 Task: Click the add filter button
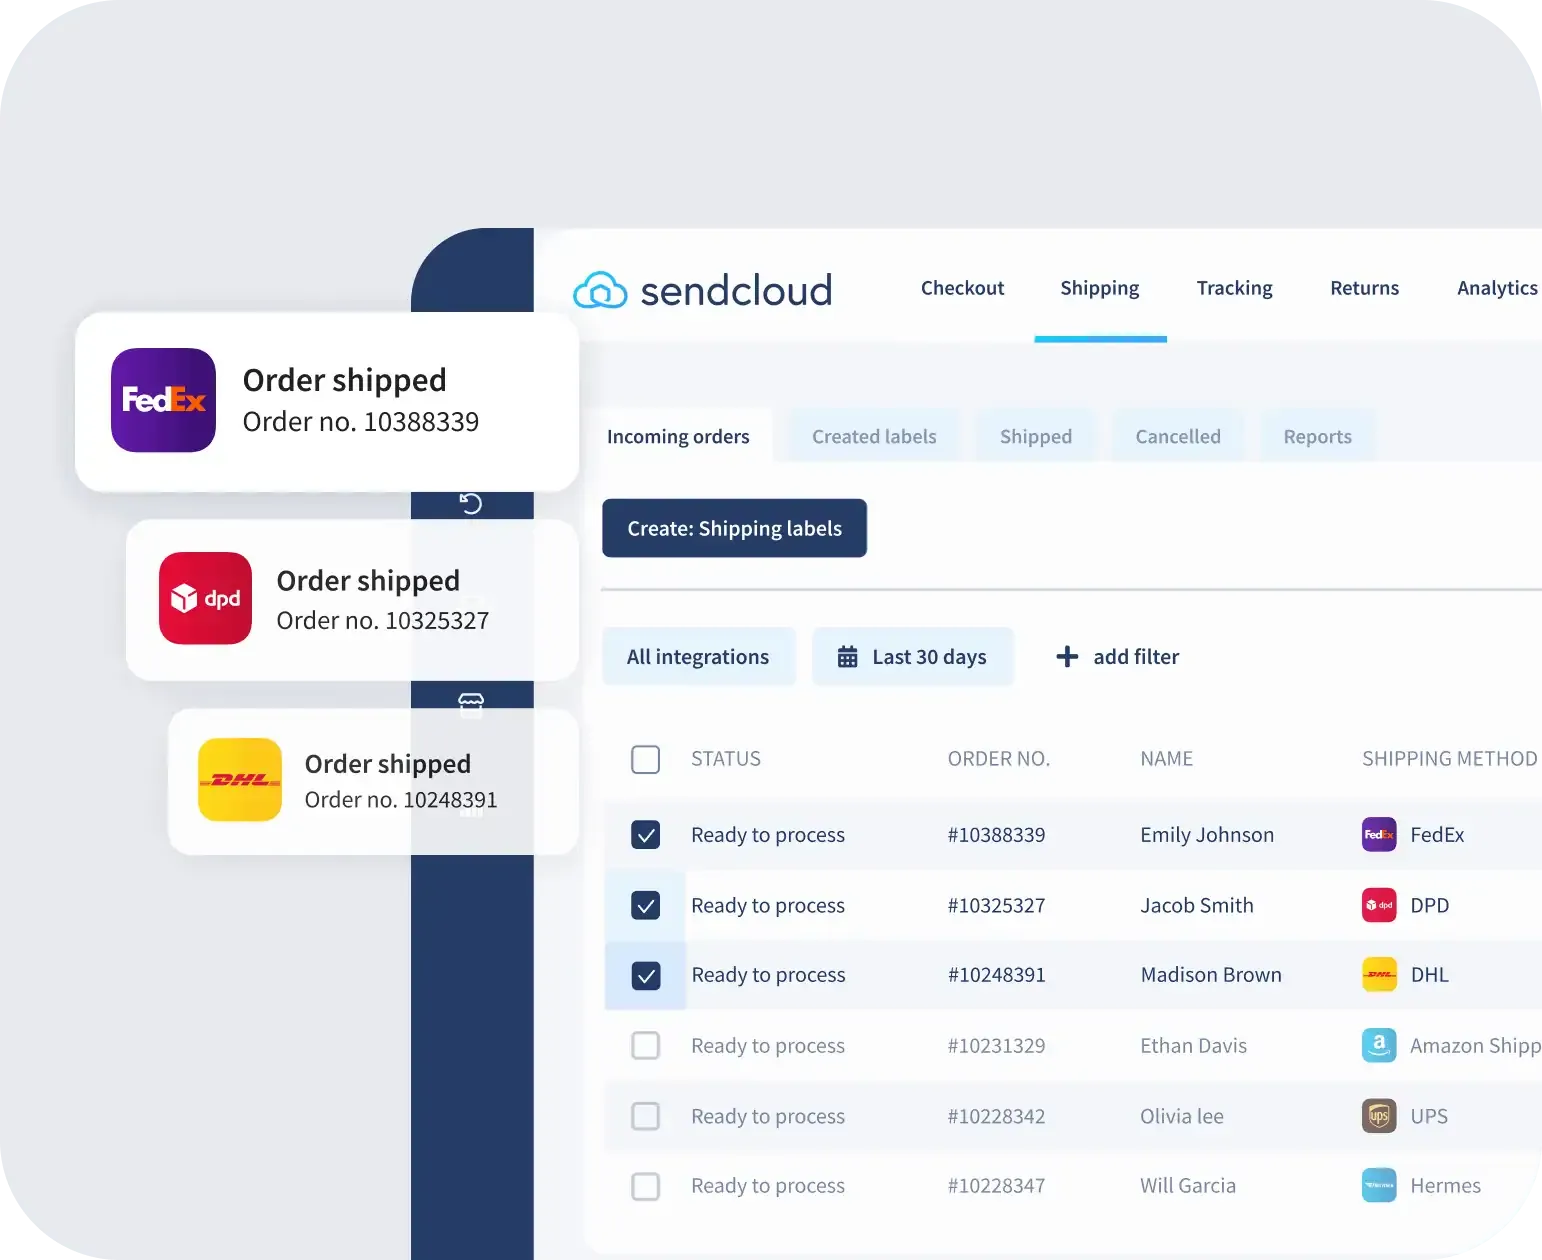[x=1118, y=656]
